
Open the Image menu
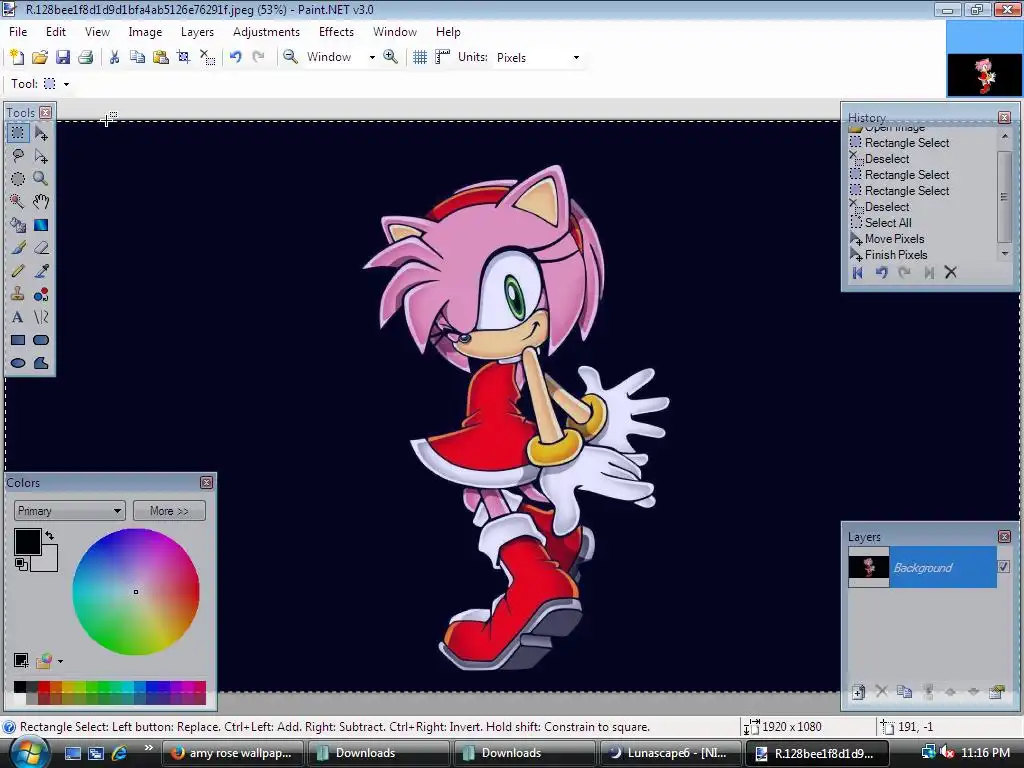click(x=145, y=32)
